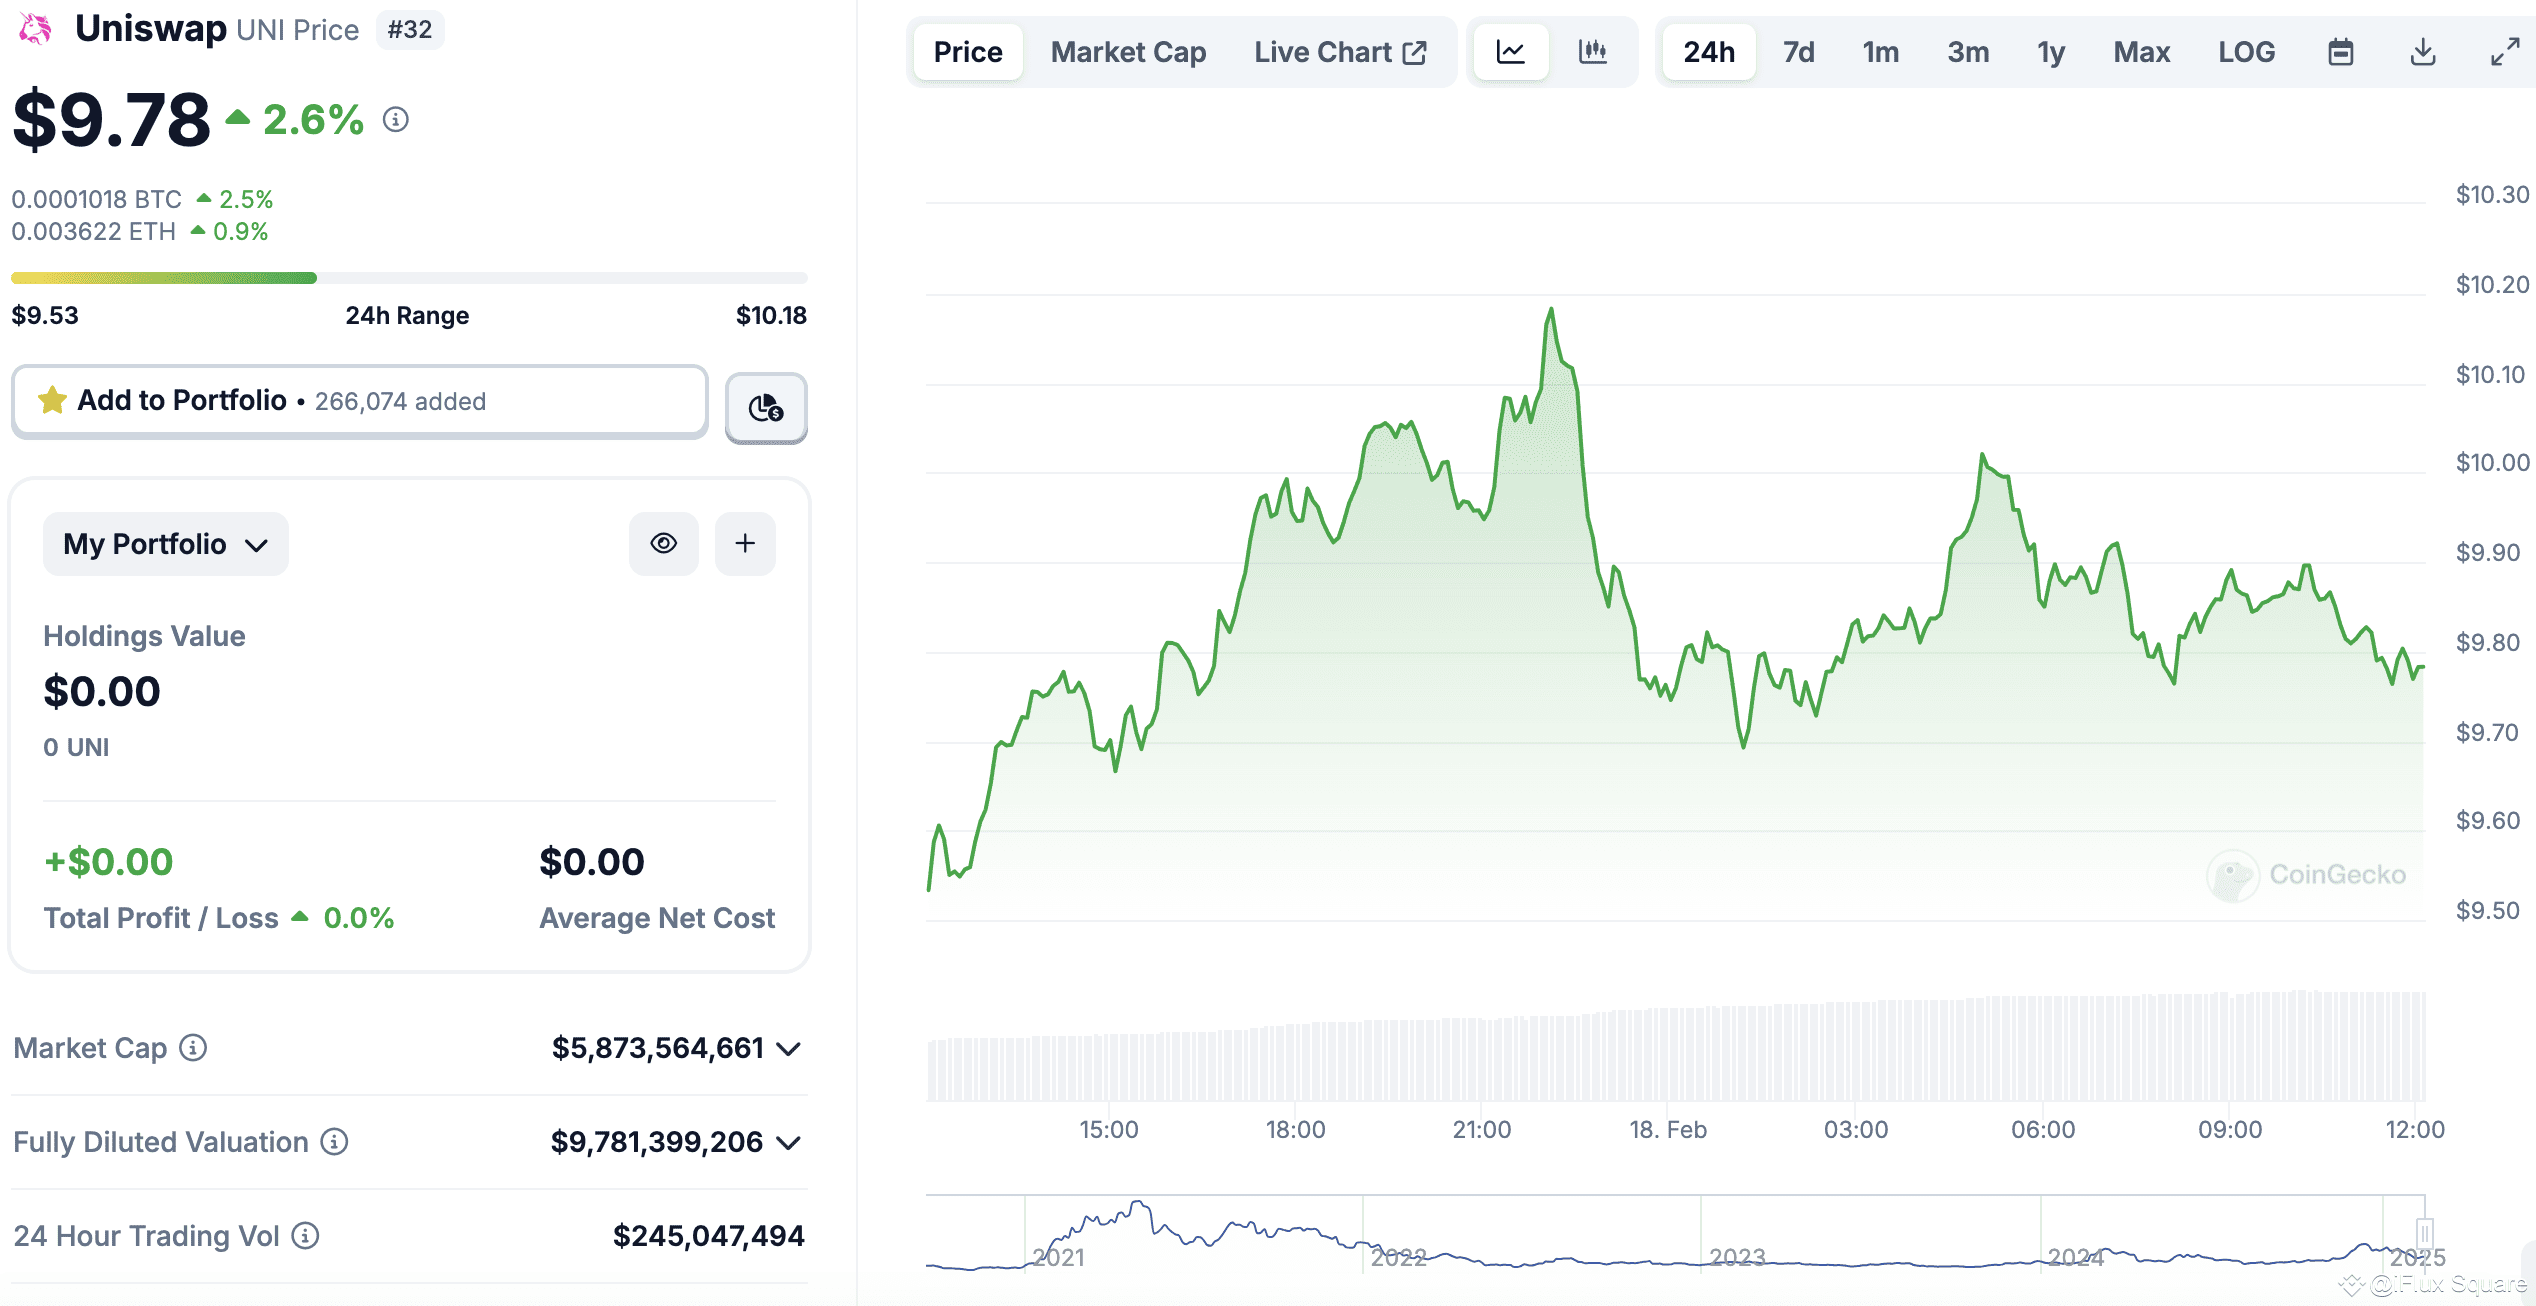This screenshot has height=1306, width=2536.
Task: Open the calendar date picker icon
Action: (x=2341, y=52)
